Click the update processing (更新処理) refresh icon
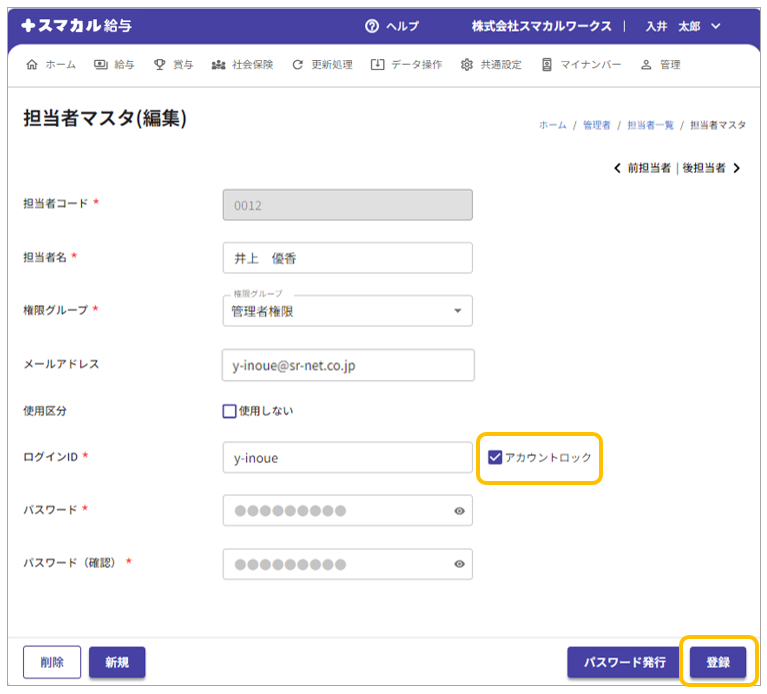The height and width of the screenshot is (694, 767). pos(297,65)
